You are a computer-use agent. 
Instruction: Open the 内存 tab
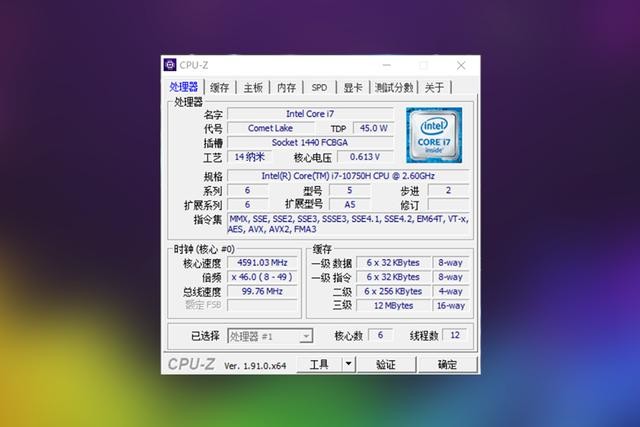click(x=287, y=87)
